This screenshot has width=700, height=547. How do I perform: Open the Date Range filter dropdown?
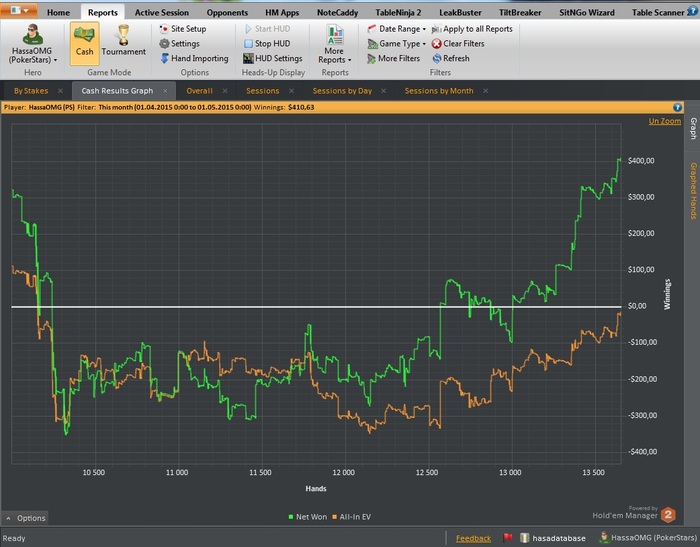[399, 29]
